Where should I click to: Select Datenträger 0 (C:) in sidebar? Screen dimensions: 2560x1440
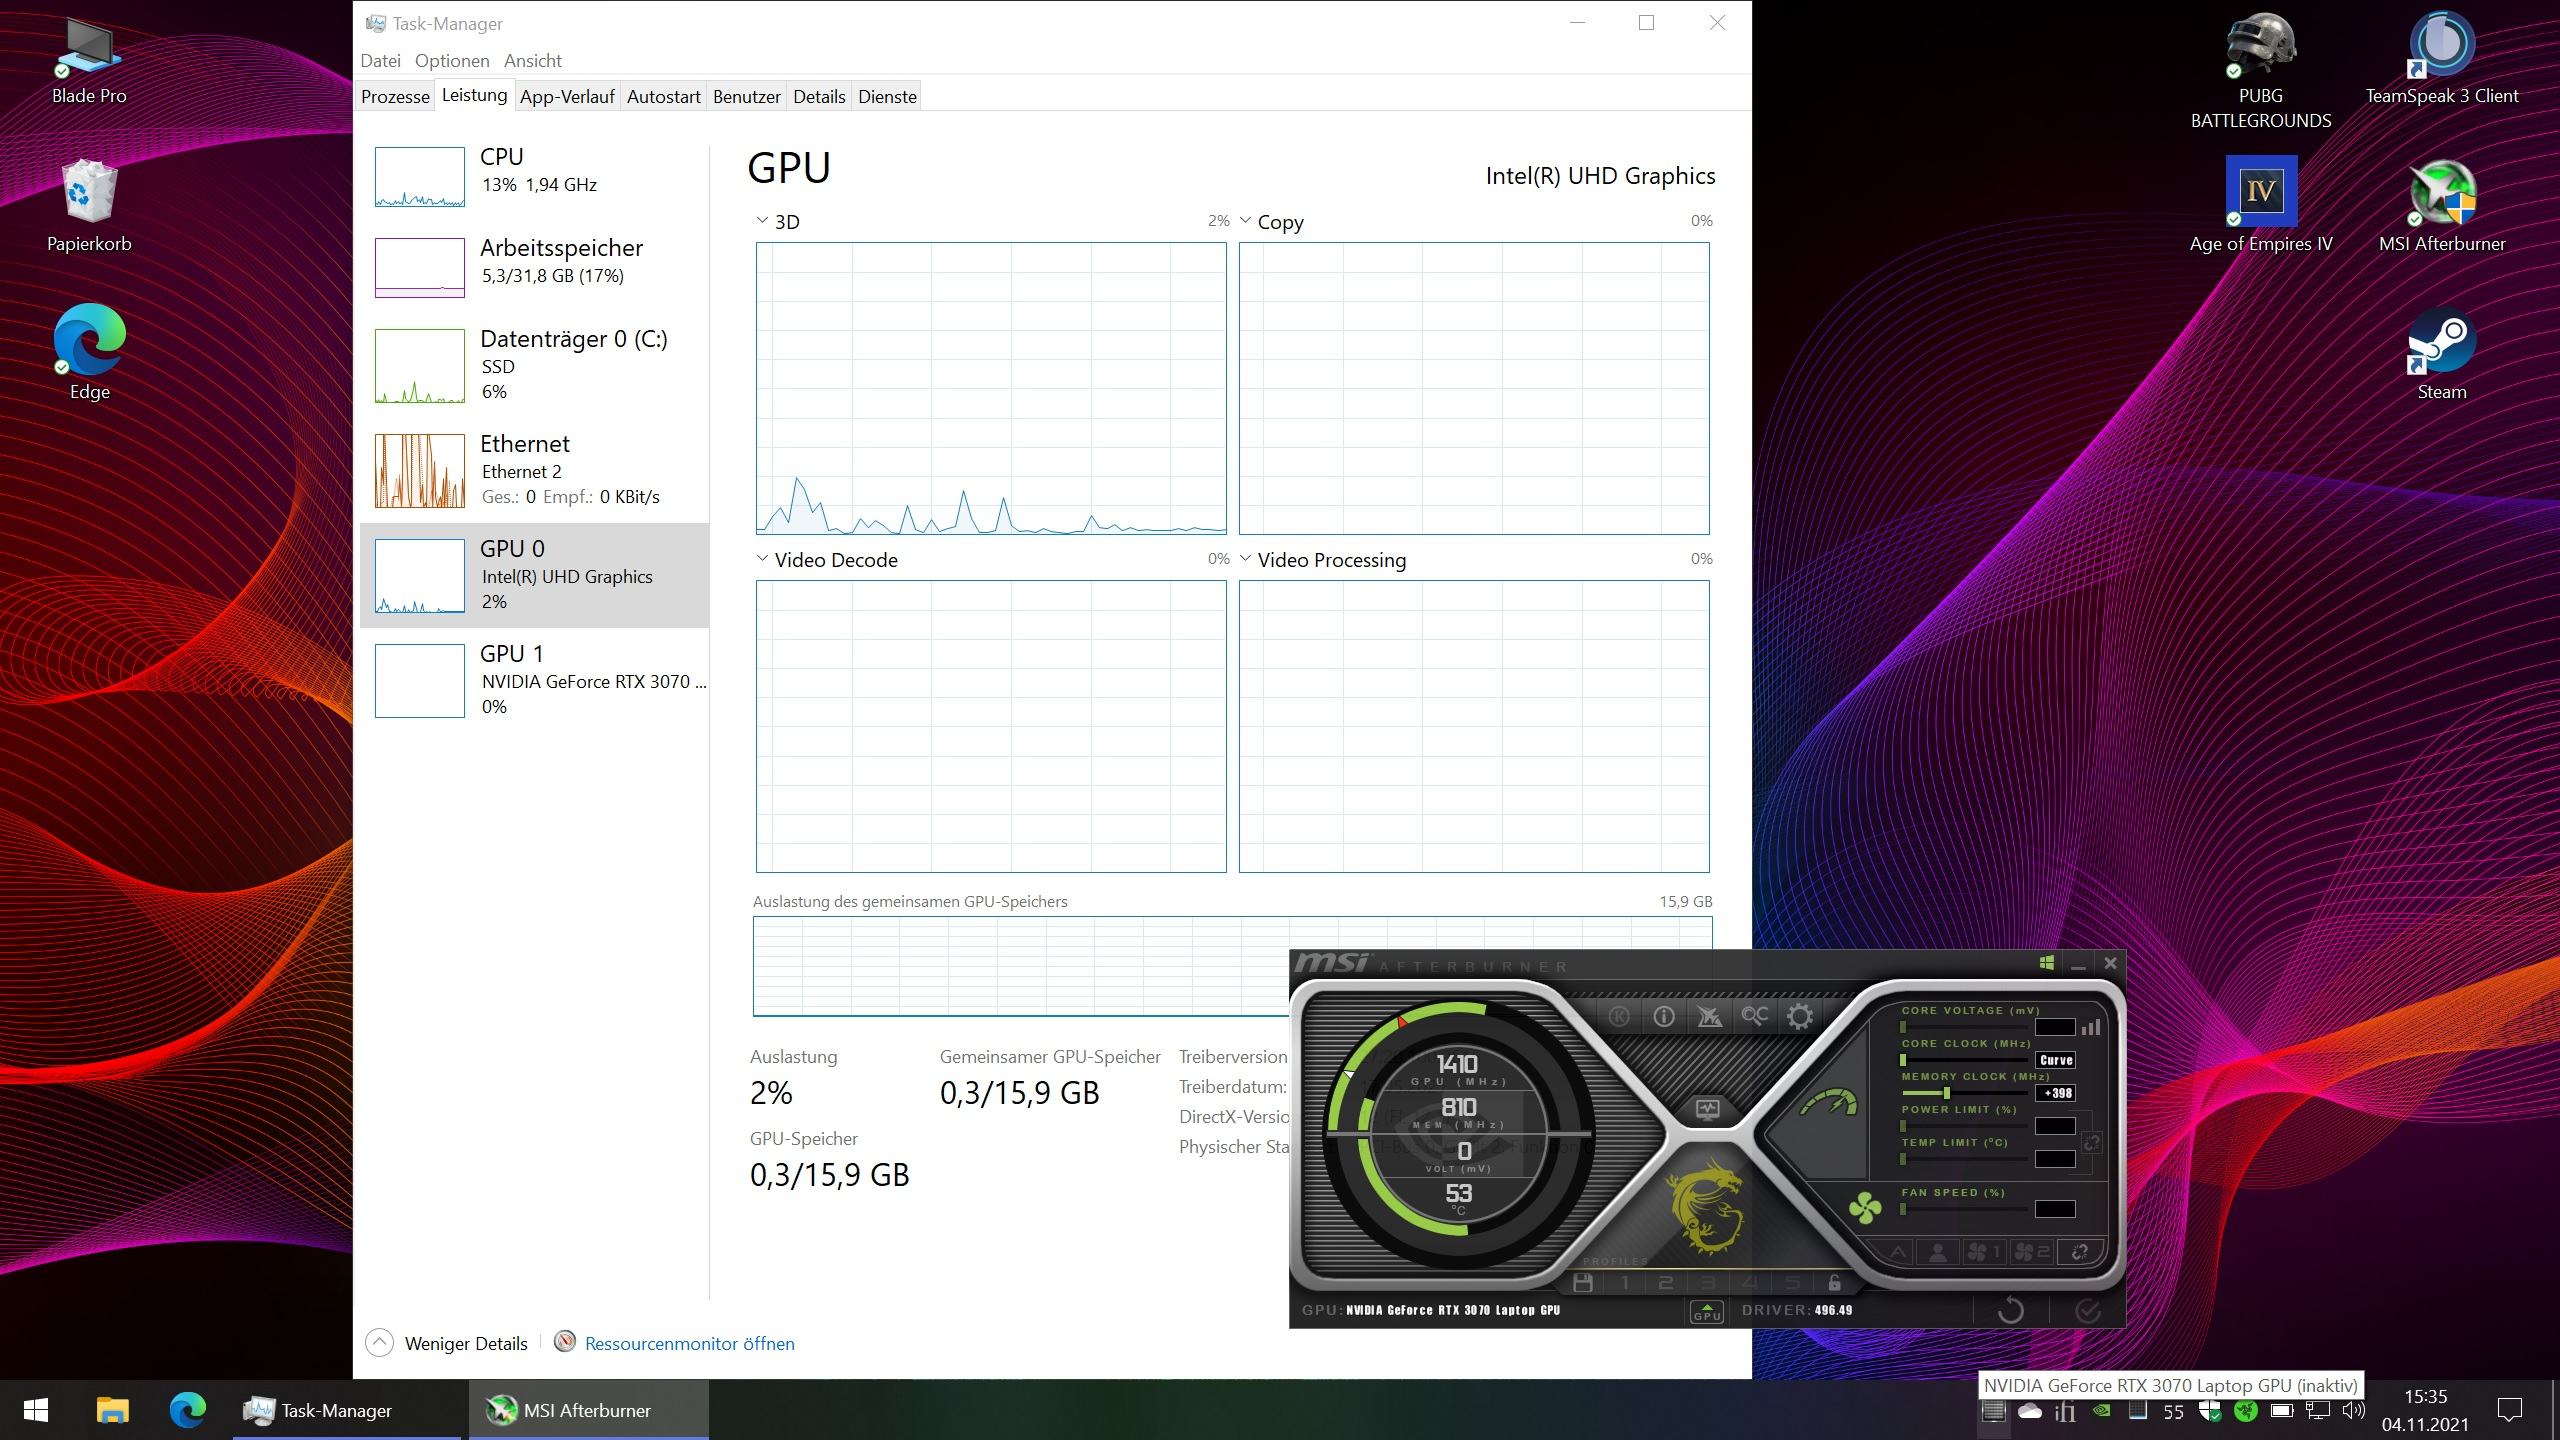pos(534,365)
